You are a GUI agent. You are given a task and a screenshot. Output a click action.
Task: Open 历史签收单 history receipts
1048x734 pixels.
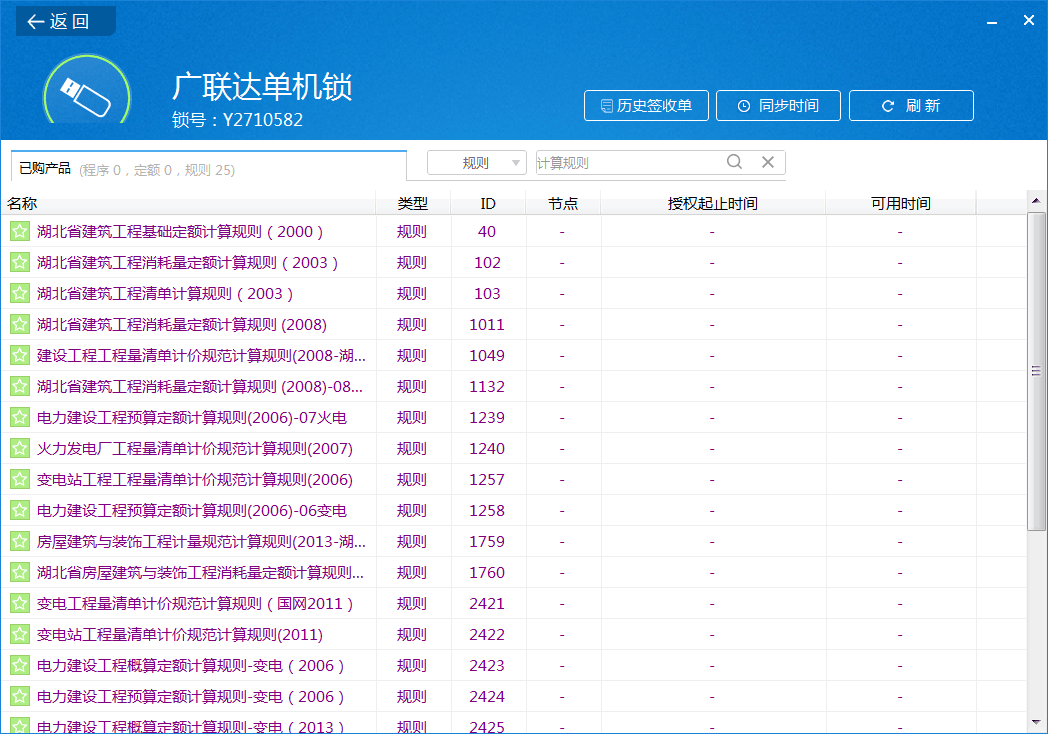646,106
